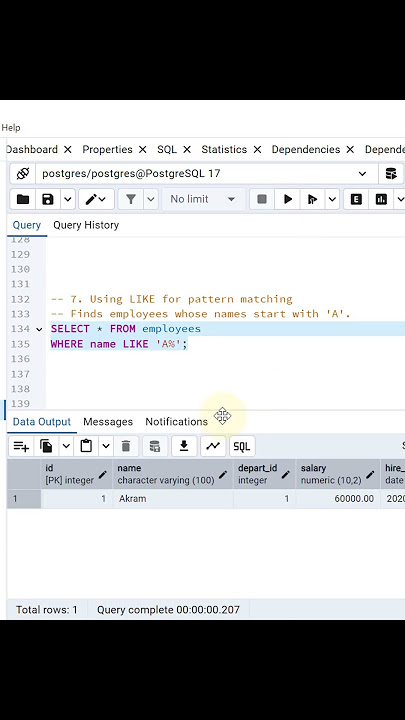Run the Explain query icon

(356, 199)
